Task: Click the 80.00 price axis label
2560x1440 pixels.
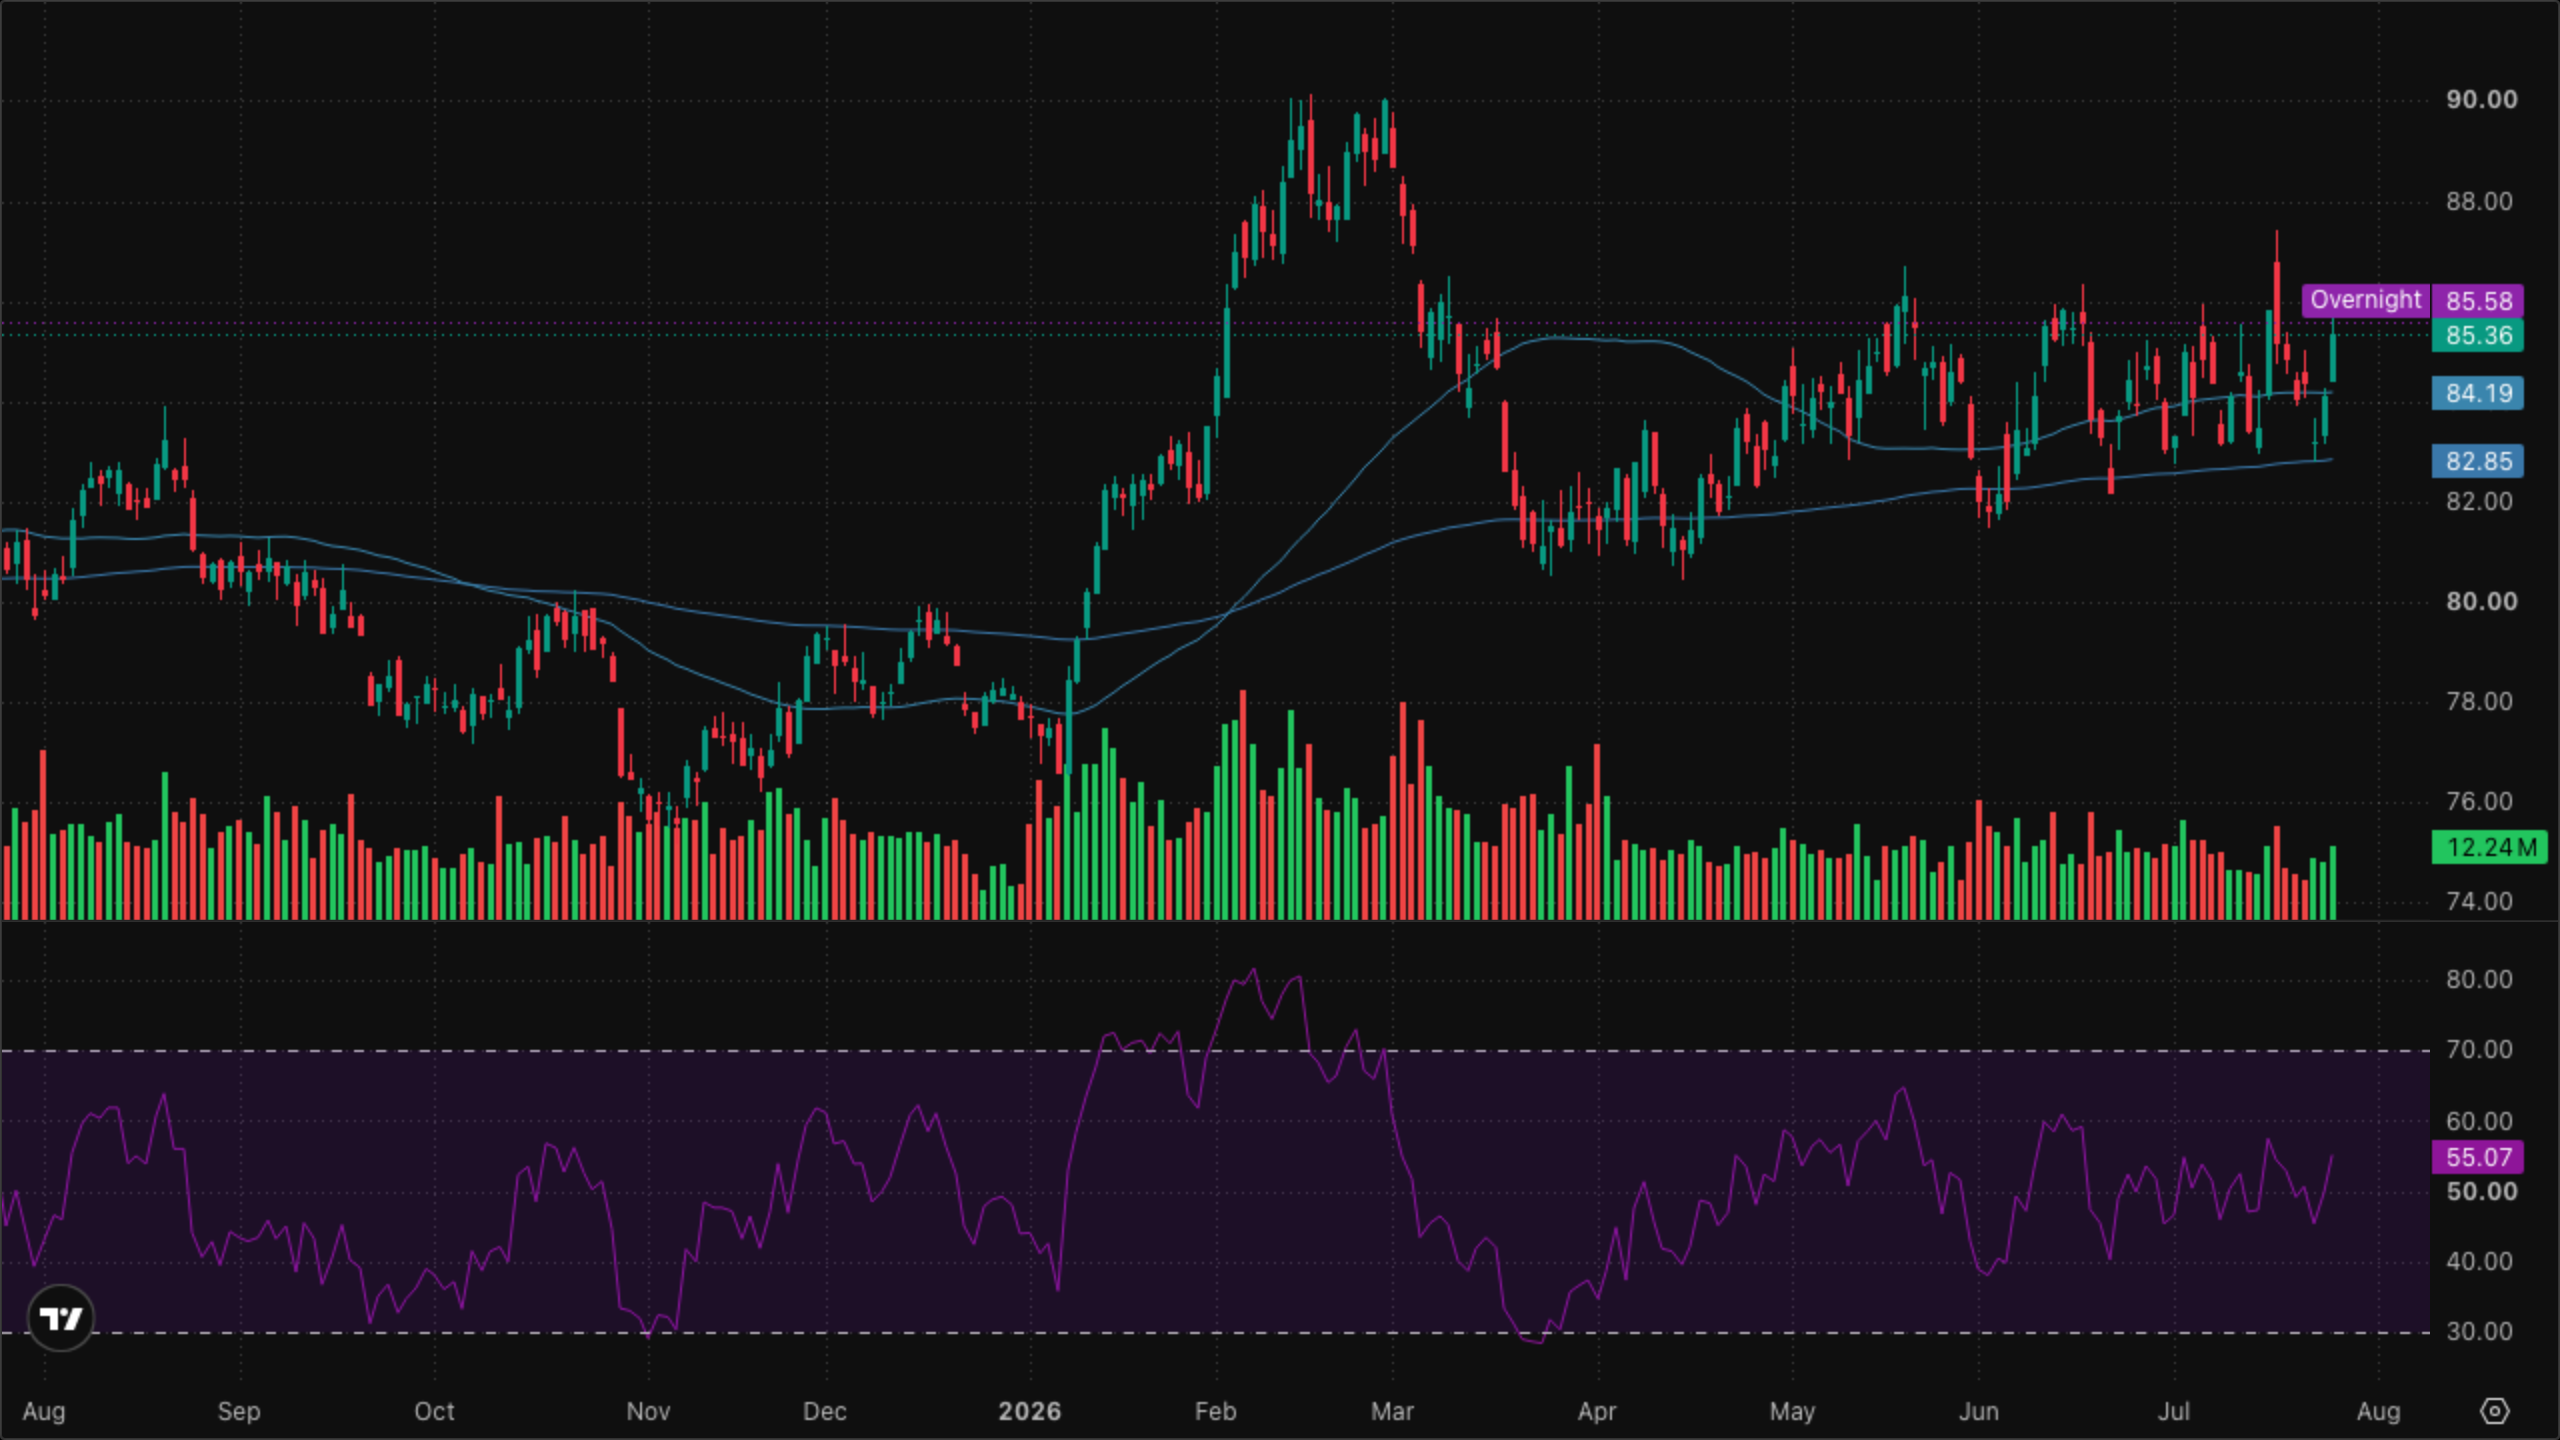Action: (x=2481, y=602)
